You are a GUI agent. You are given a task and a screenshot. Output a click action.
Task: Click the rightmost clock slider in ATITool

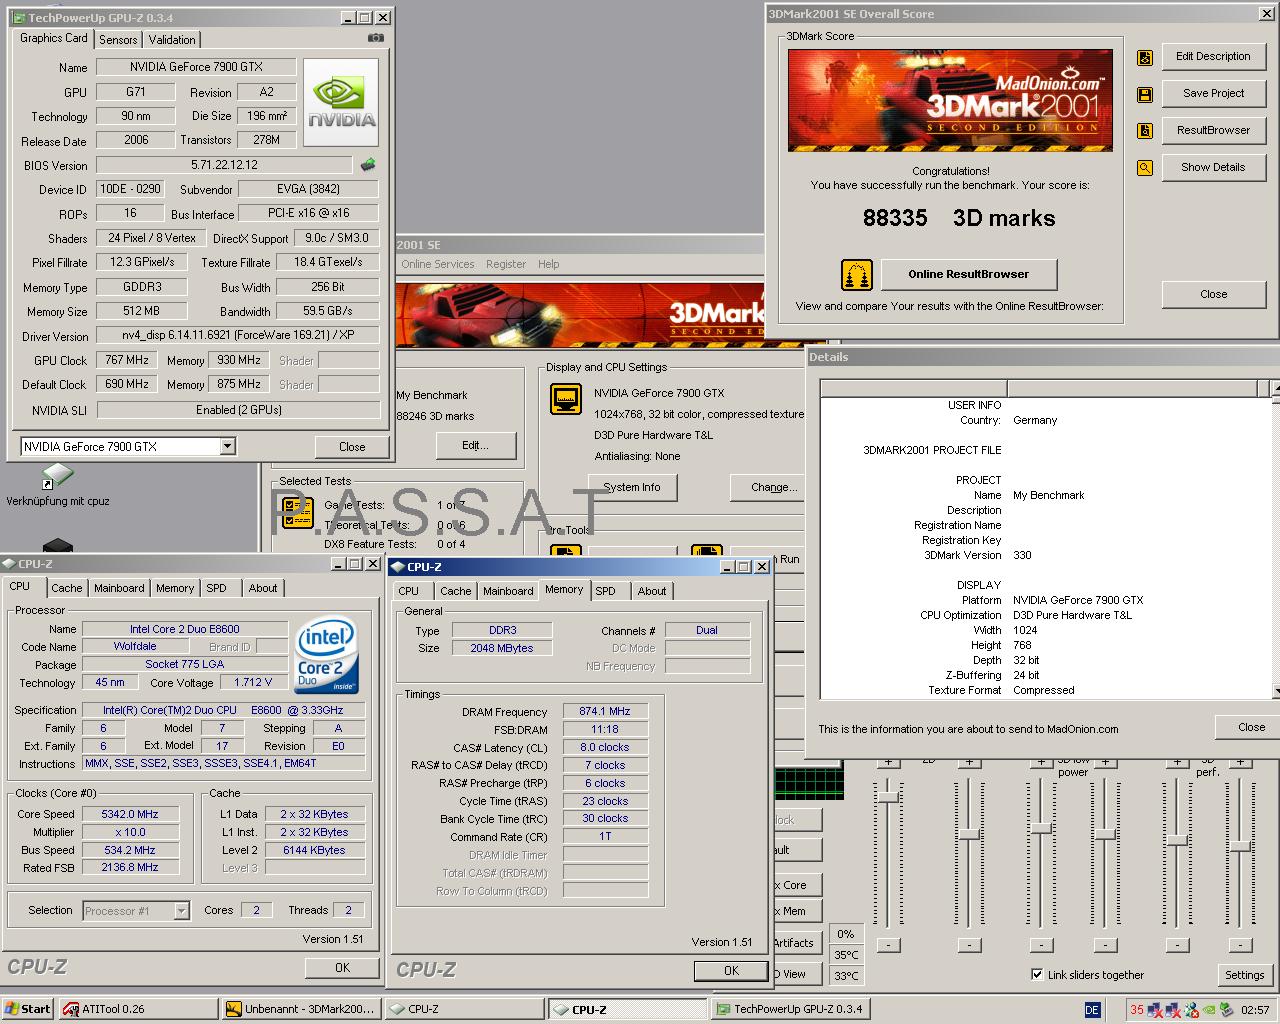click(1240, 846)
